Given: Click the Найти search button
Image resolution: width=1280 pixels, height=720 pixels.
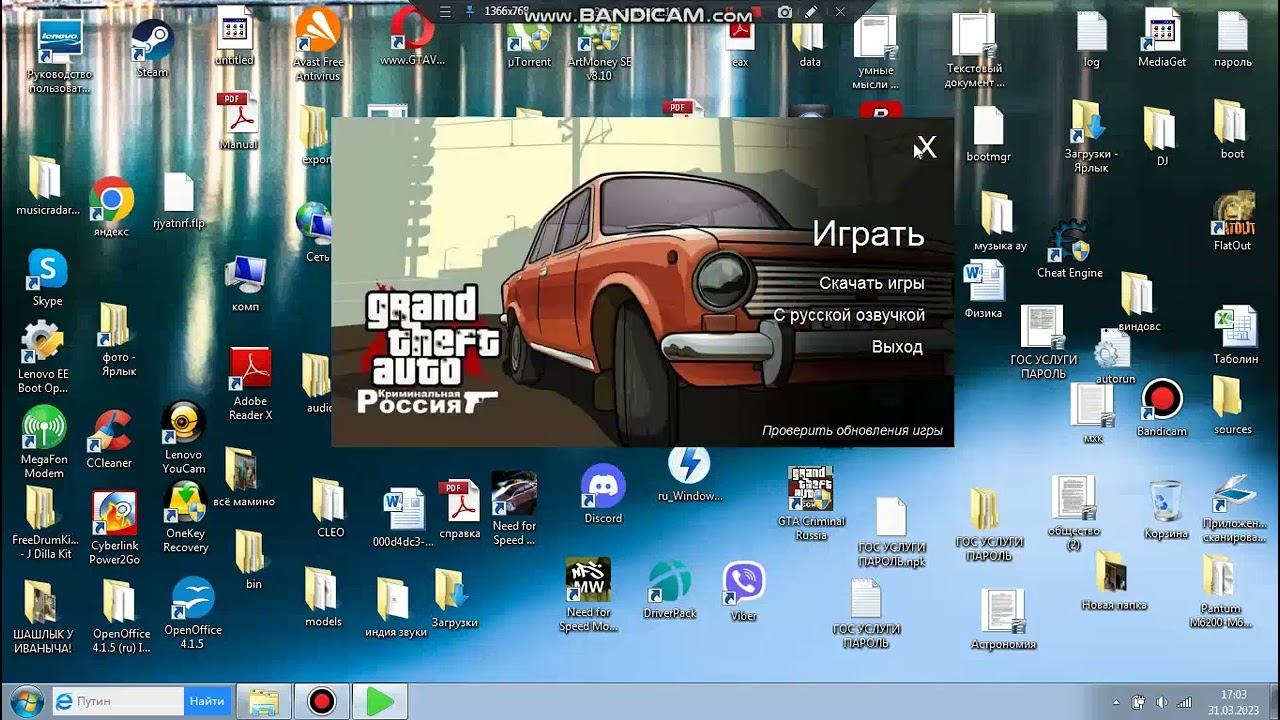Looking at the screenshot, I should pyautogui.click(x=207, y=701).
